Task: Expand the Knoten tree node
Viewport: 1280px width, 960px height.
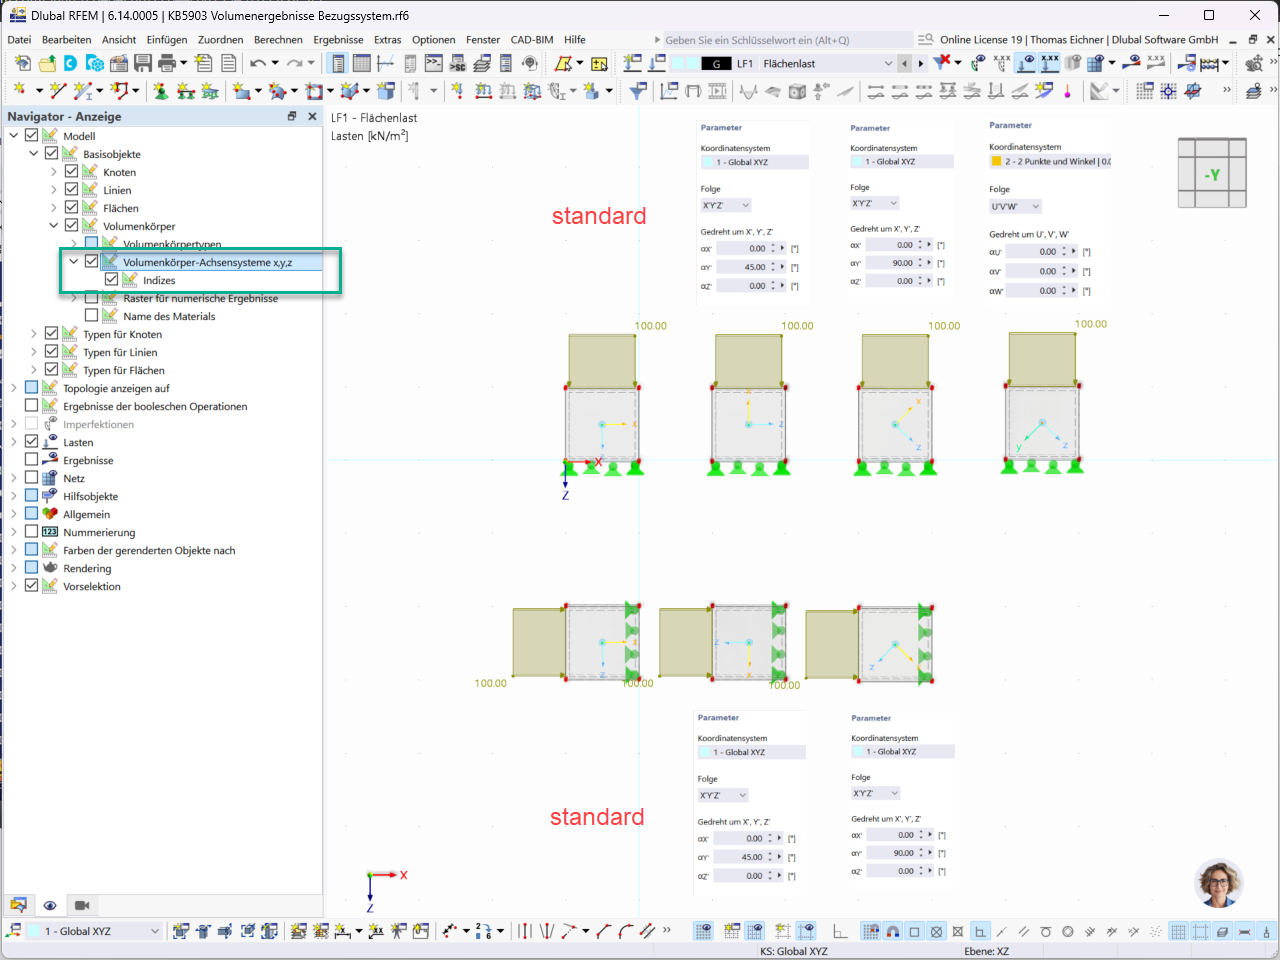Action: coord(54,171)
